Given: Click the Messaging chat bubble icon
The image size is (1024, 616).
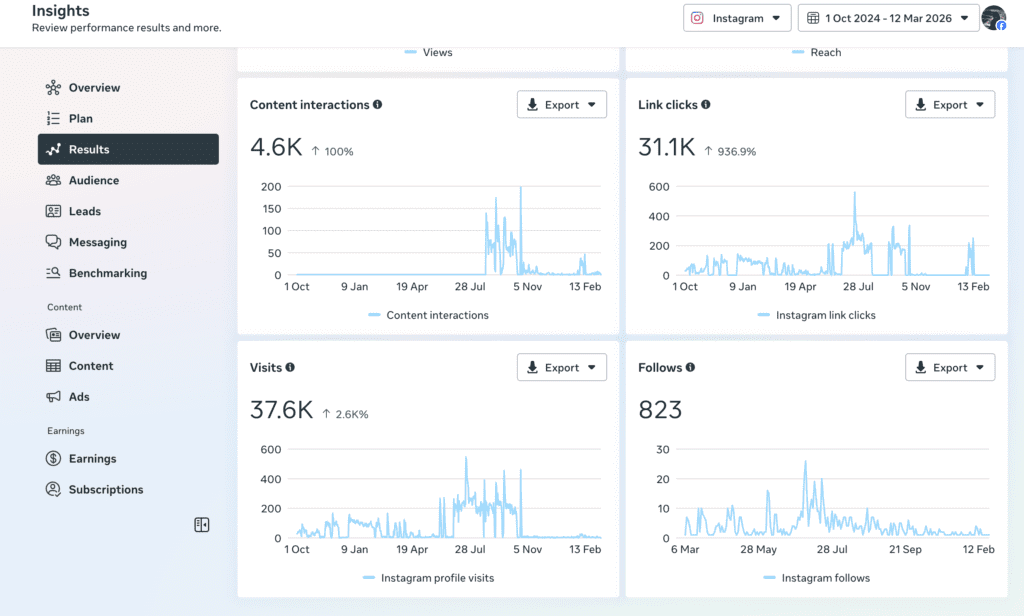Looking at the screenshot, I should pos(54,243).
